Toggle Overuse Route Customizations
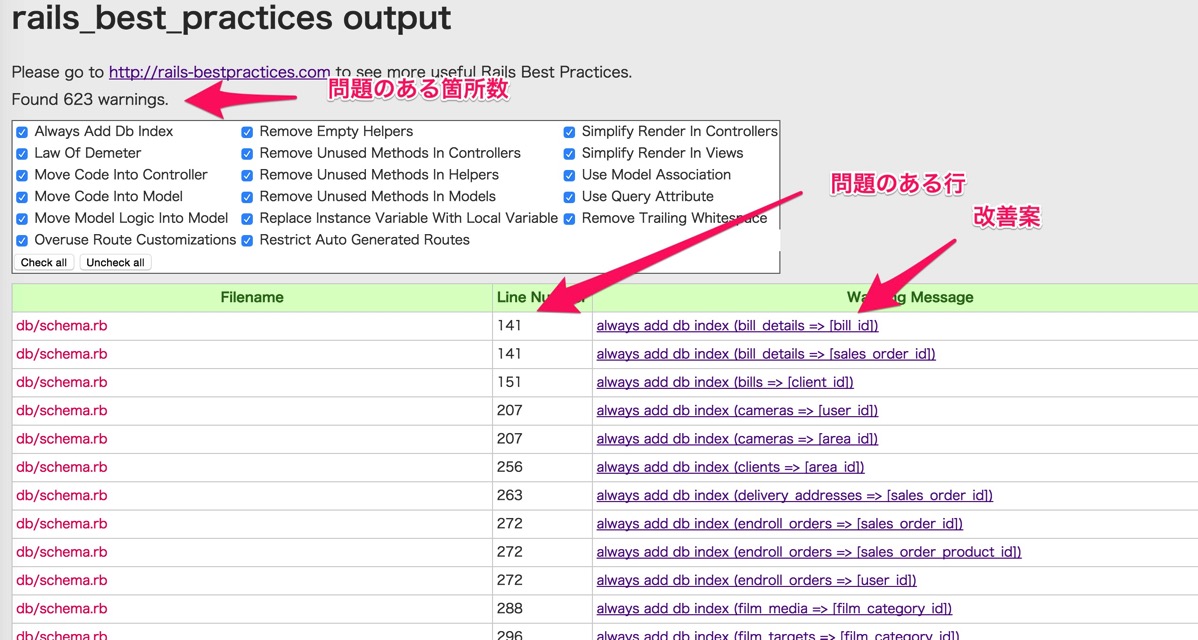The width and height of the screenshot is (1198, 640). click(x=21, y=239)
